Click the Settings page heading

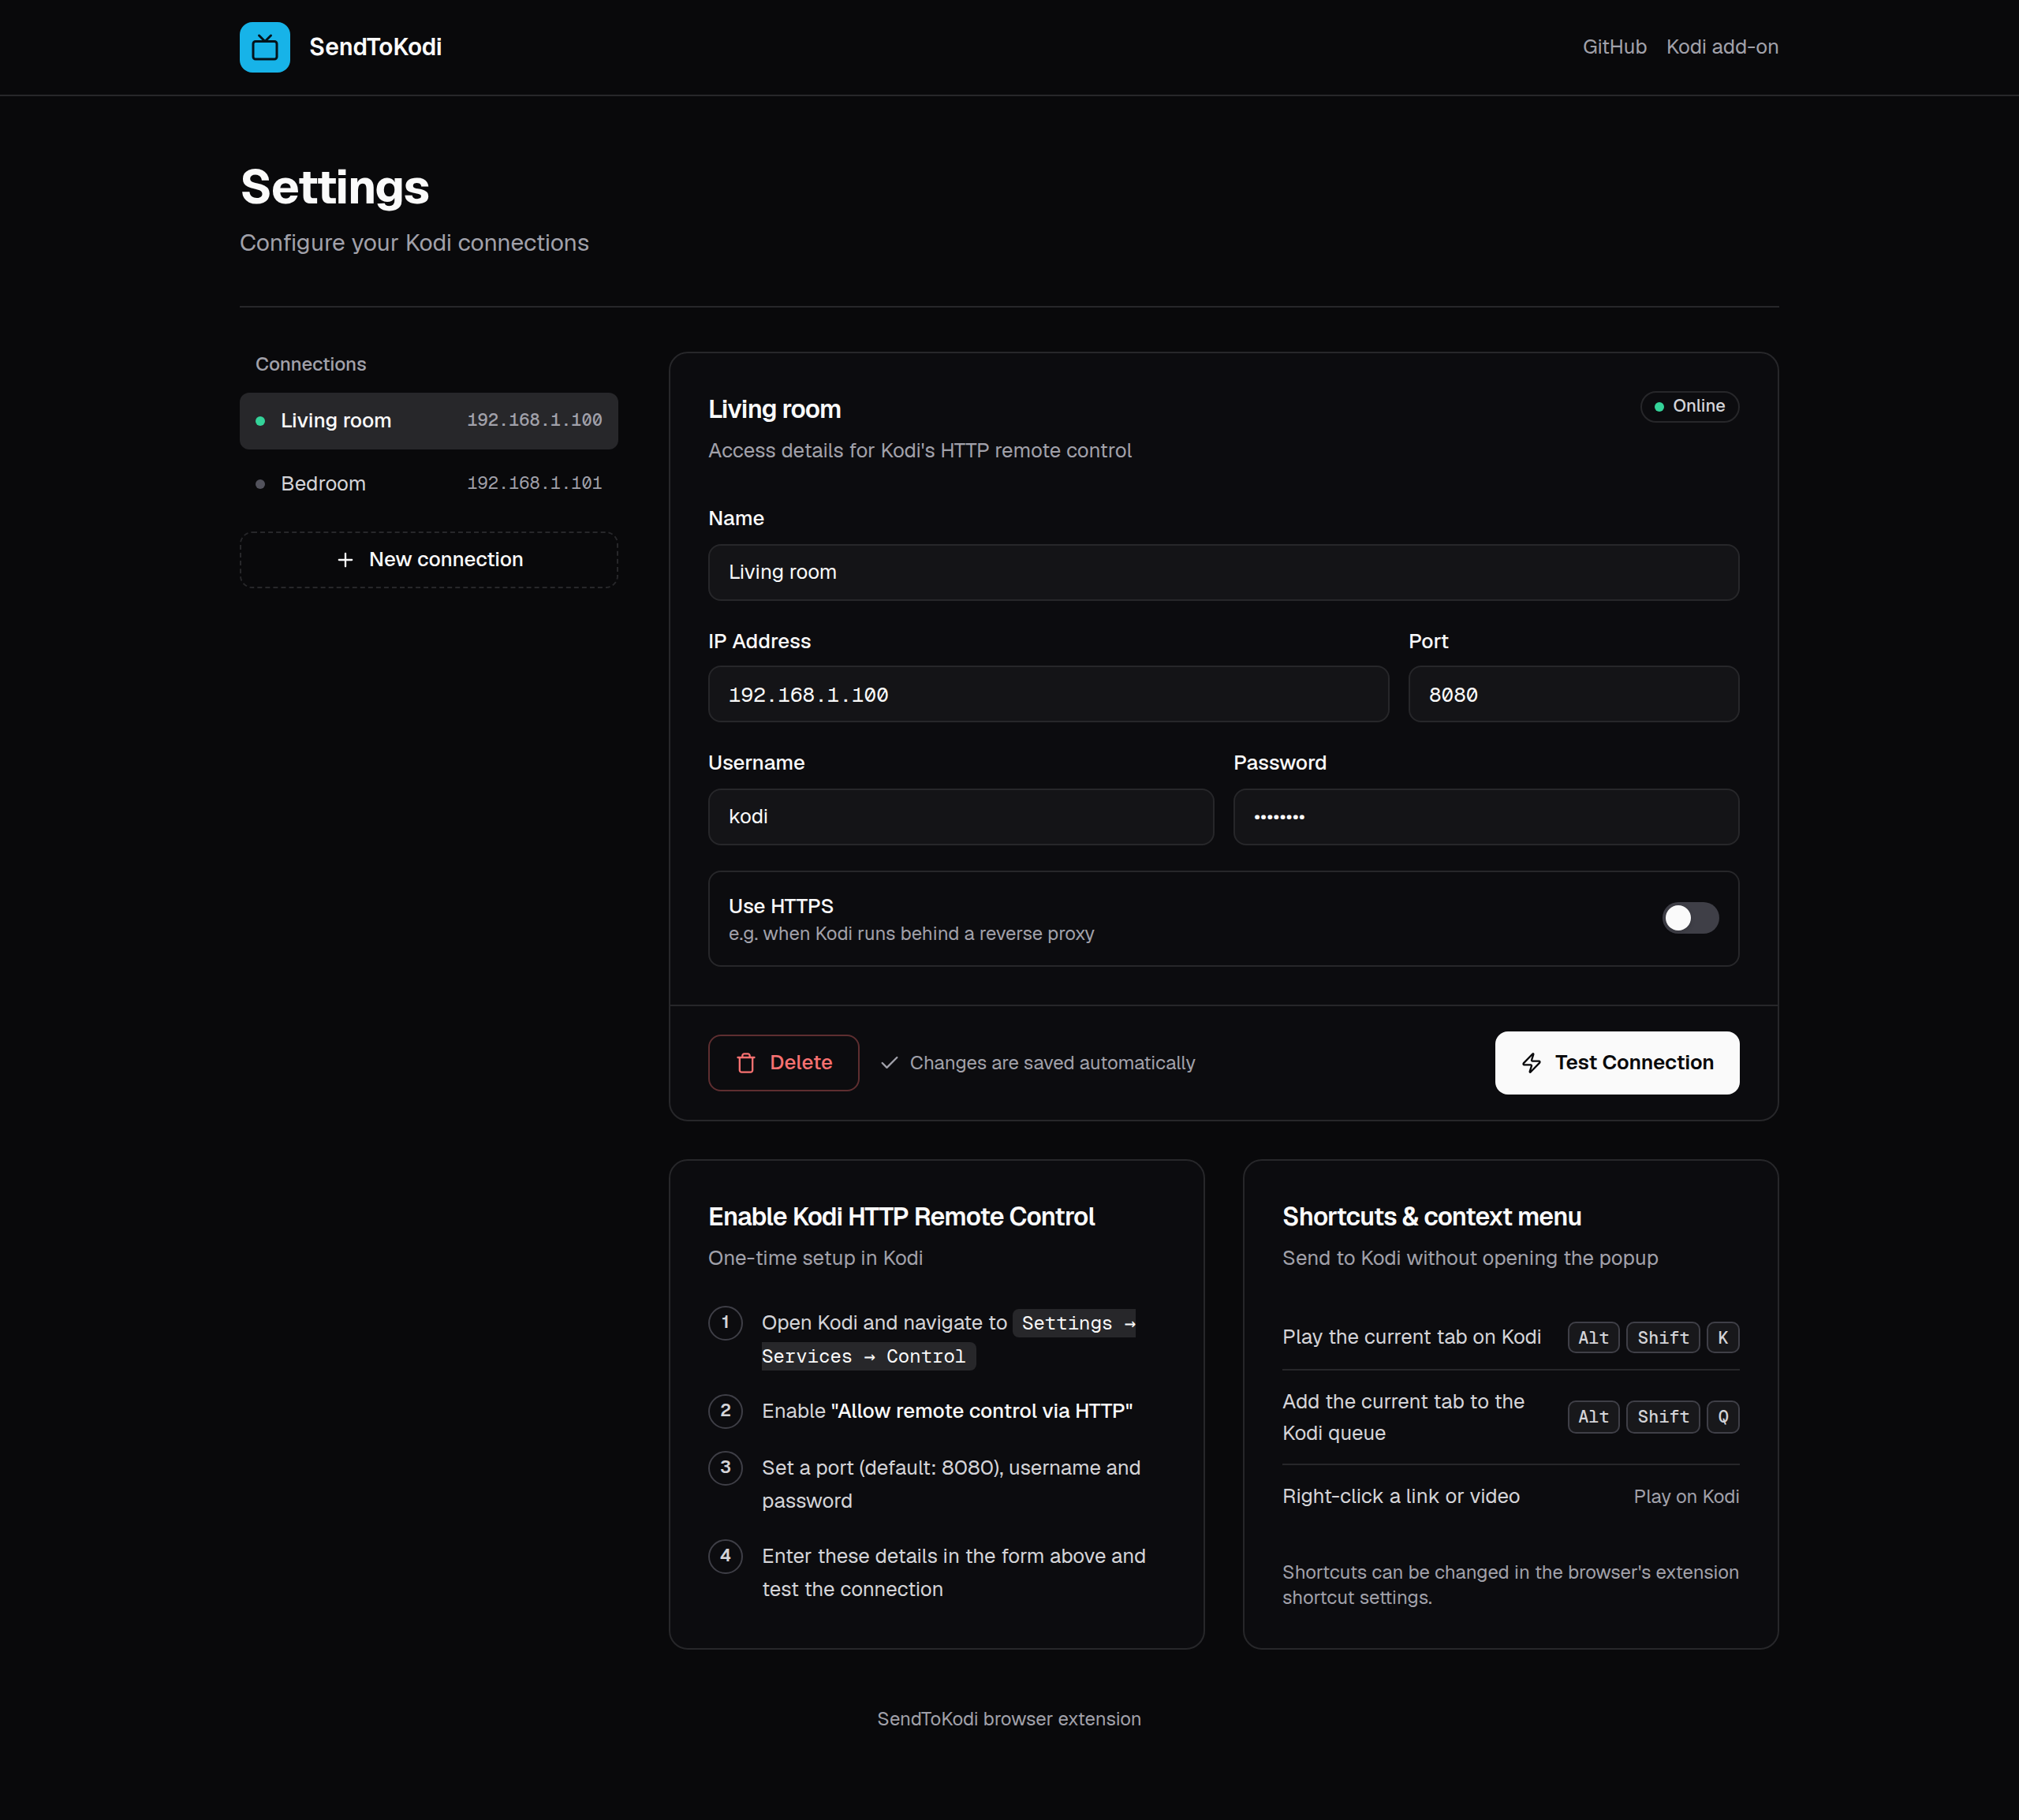(335, 187)
